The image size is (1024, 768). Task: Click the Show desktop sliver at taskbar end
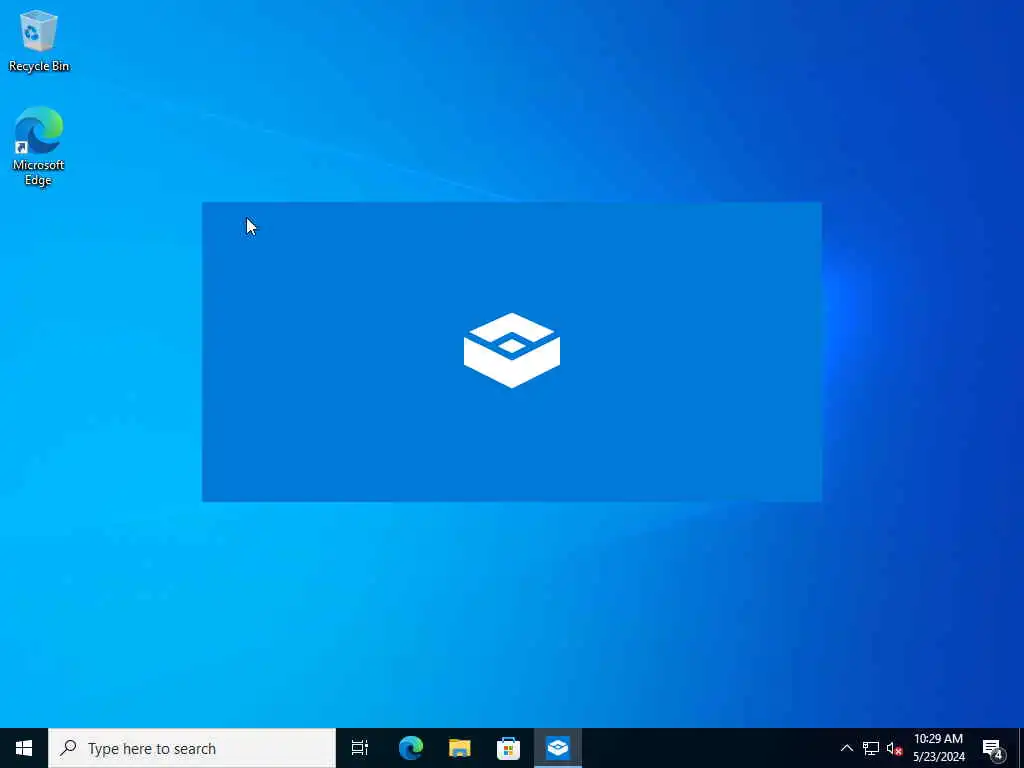[x=1021, y=748]
